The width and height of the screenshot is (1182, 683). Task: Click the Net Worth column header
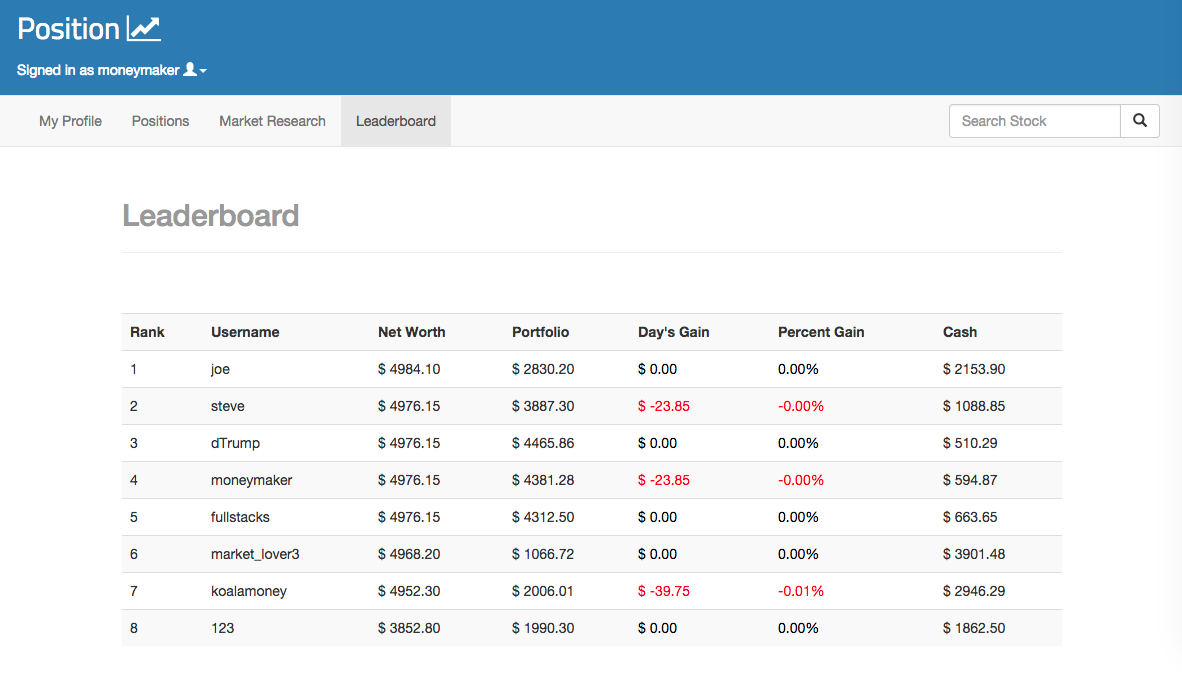pyautogui.click(x=412, y=332)
